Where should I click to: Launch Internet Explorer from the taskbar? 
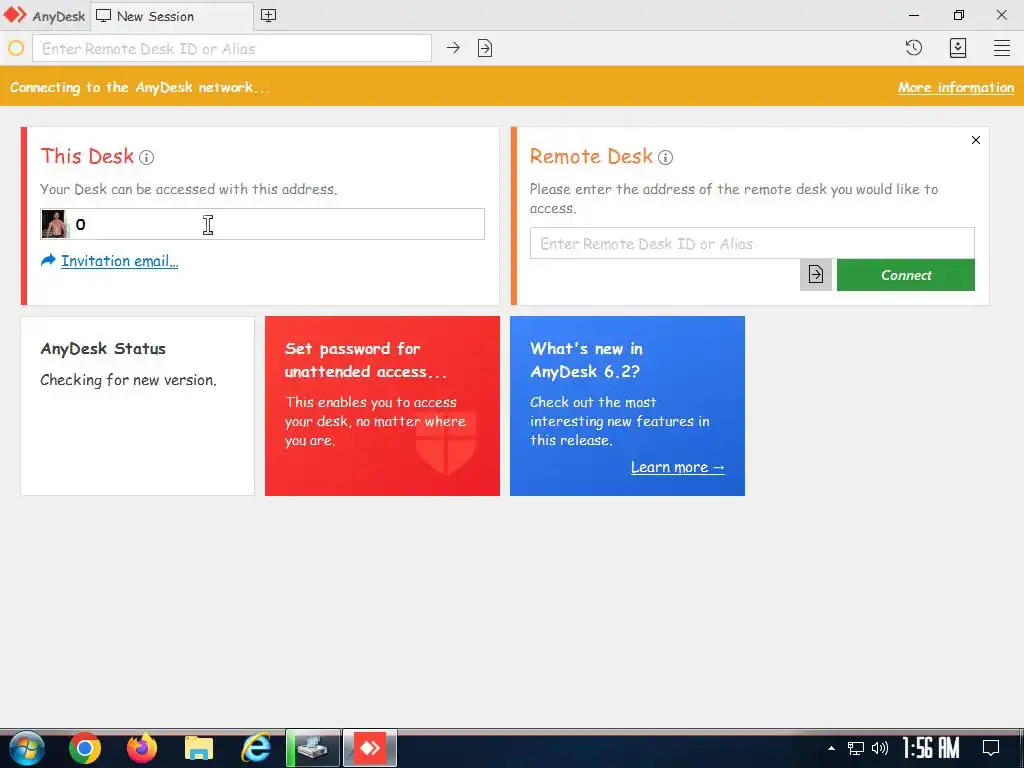pyautogui.click(x=256, y=748)
